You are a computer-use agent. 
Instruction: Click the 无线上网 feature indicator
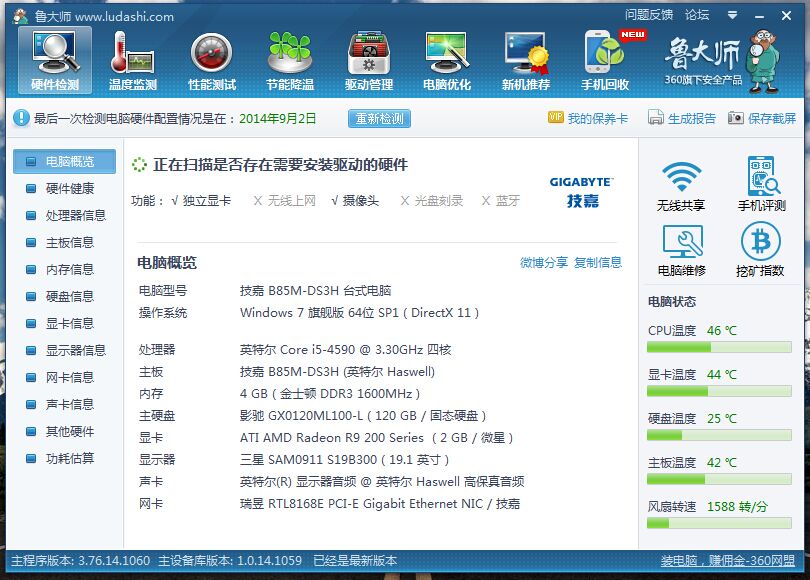click(x=285, y=200)
